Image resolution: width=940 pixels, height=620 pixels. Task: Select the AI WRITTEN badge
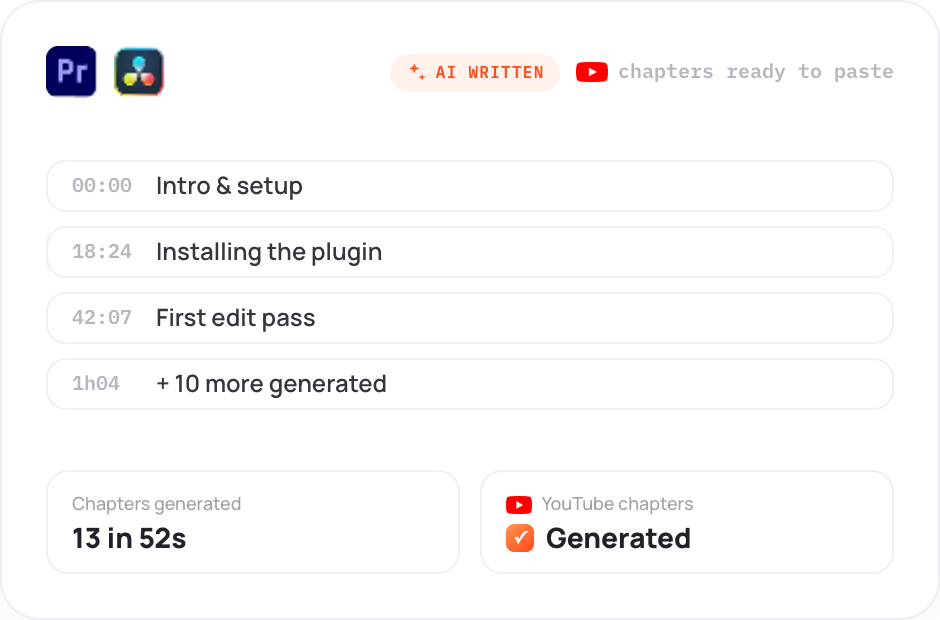pos(475,73)
